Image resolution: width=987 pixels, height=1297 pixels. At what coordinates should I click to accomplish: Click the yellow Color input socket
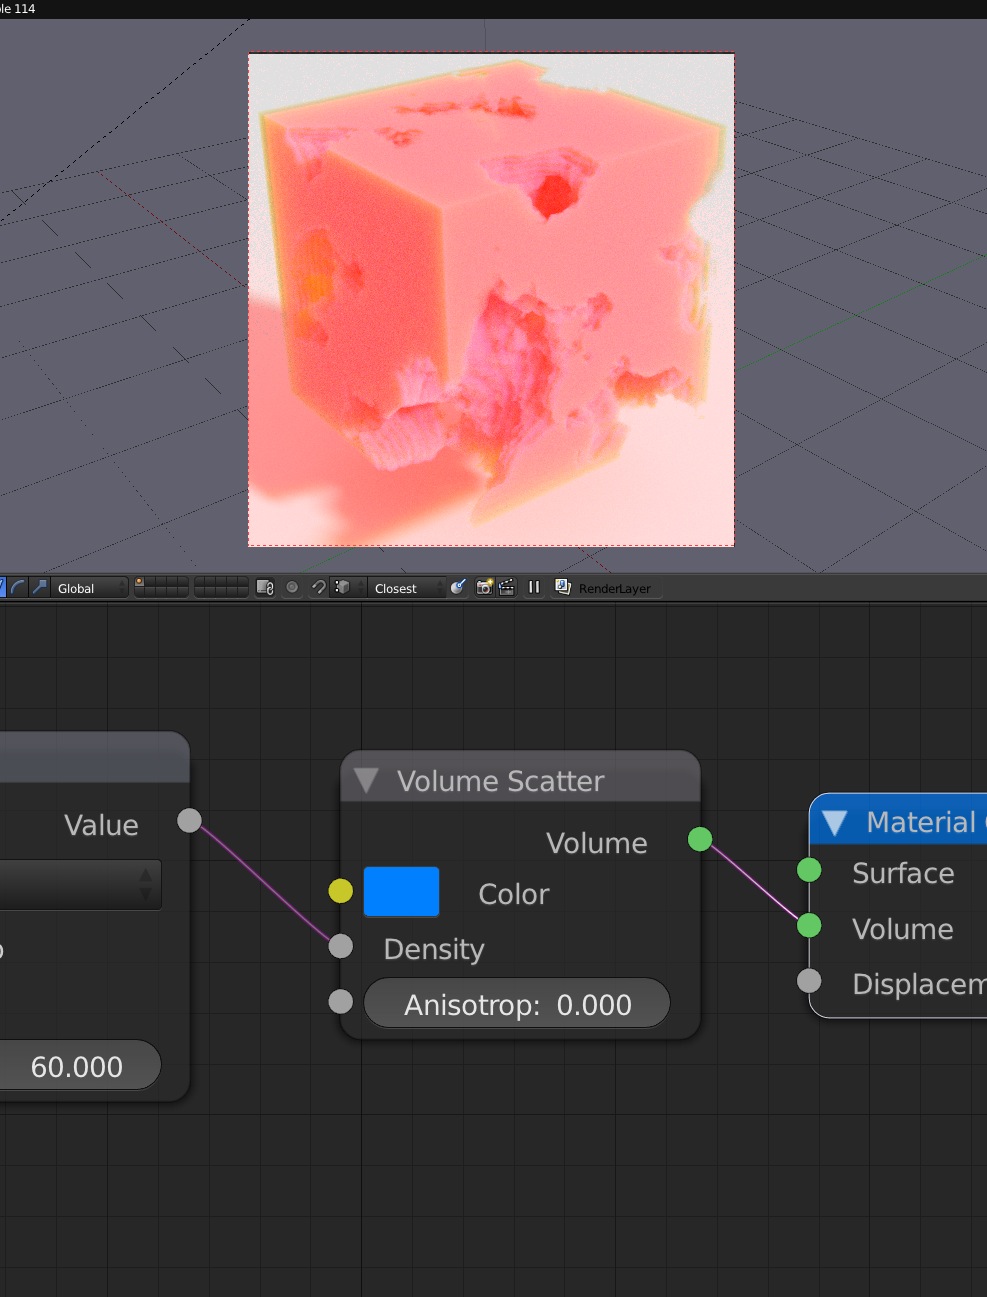tap(341, 891)
